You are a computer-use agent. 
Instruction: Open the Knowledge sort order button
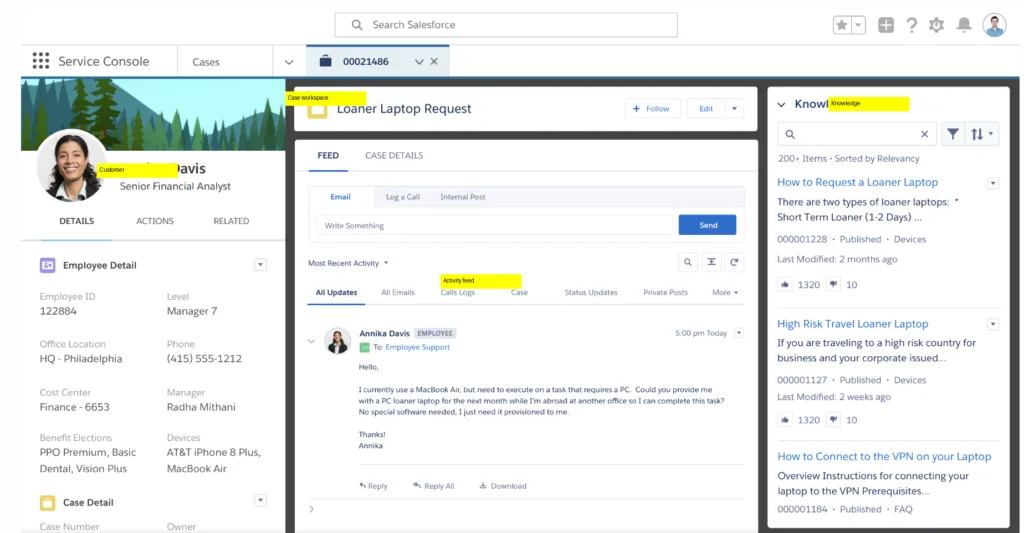tap(982, 134)
